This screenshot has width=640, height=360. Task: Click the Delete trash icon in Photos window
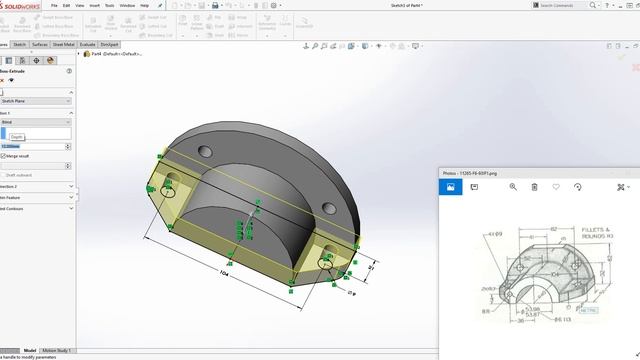click(534, 187)
